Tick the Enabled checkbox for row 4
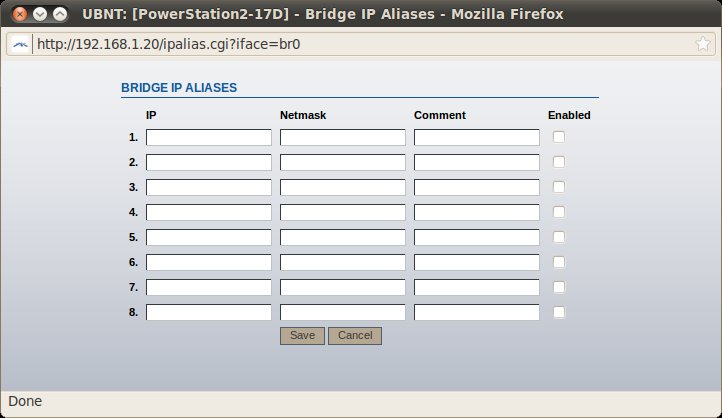Image resolution: width=722 pixels, height=418 pixels. pyautogui.click(x=559, y=212)
